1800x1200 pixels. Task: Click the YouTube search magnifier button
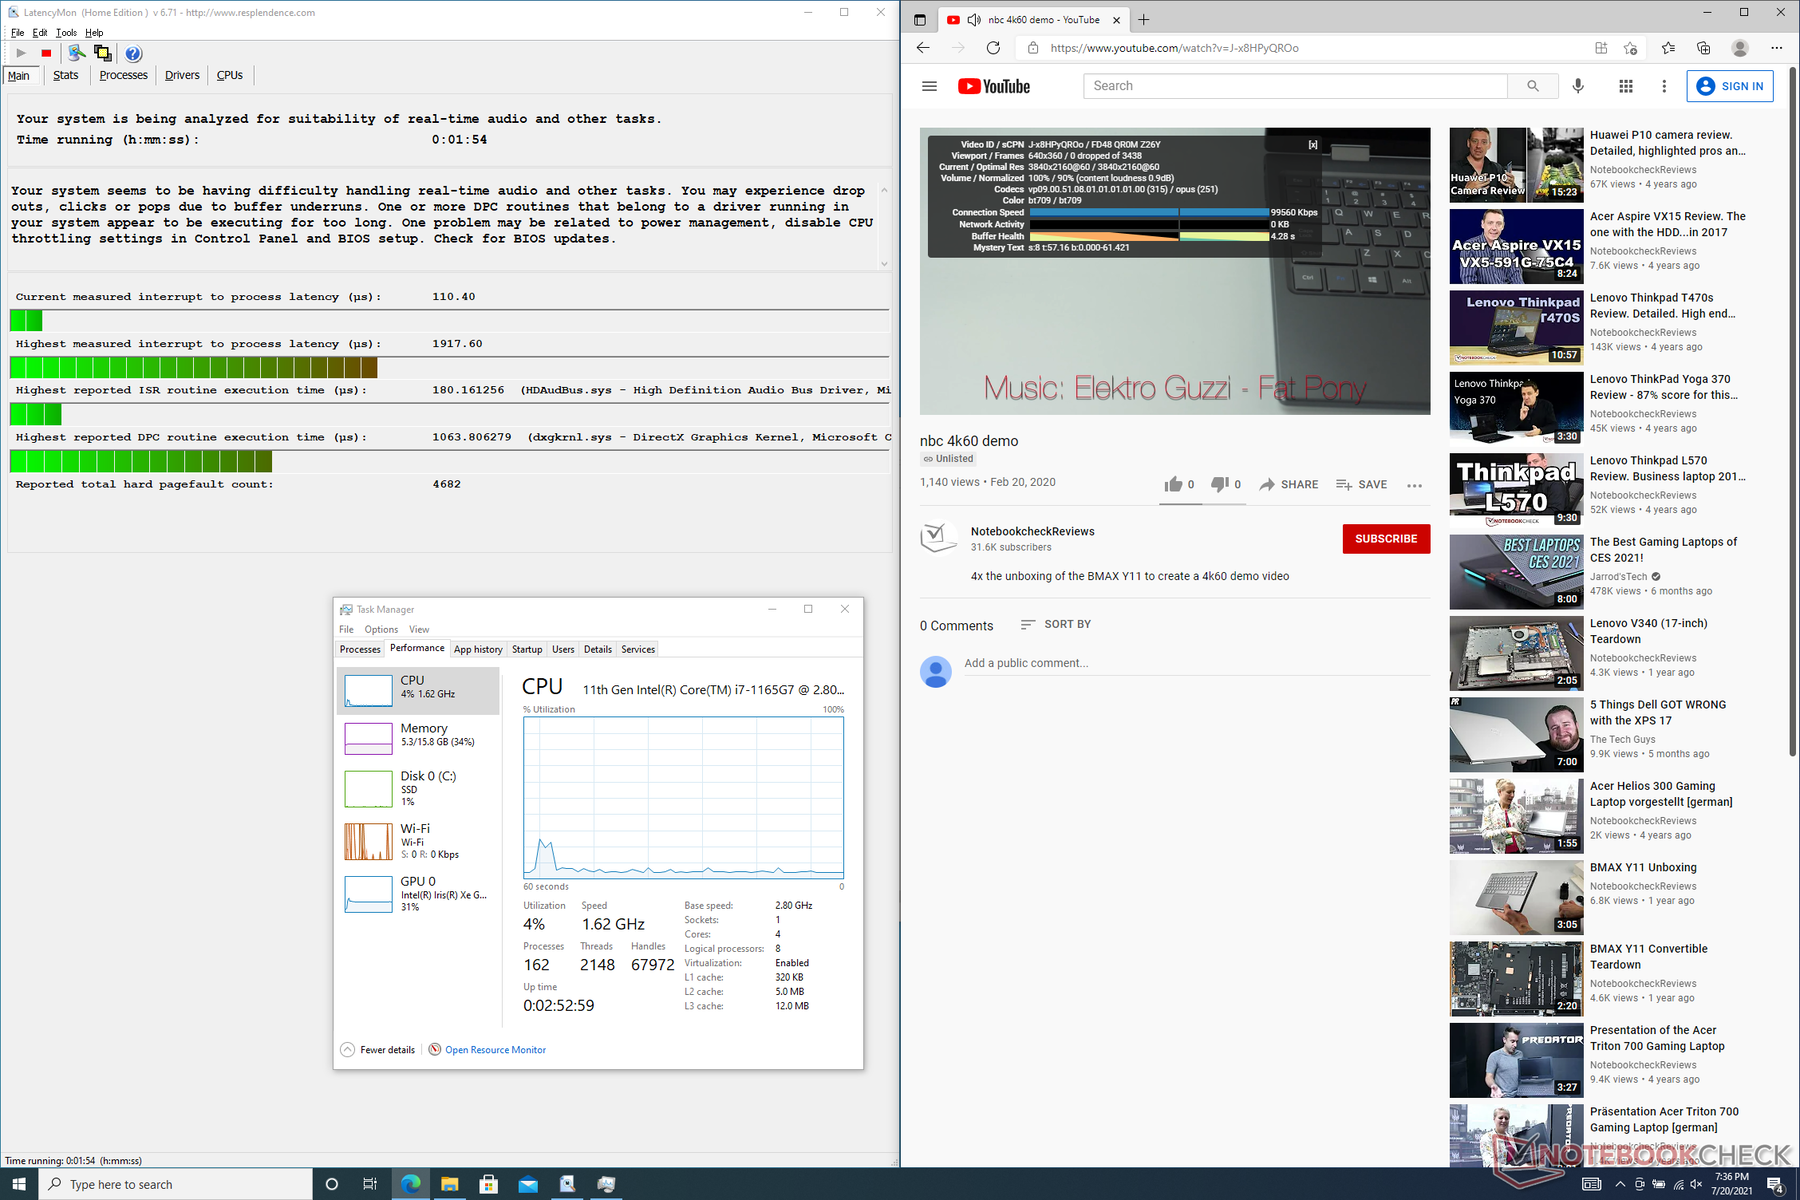(1533, 86)
